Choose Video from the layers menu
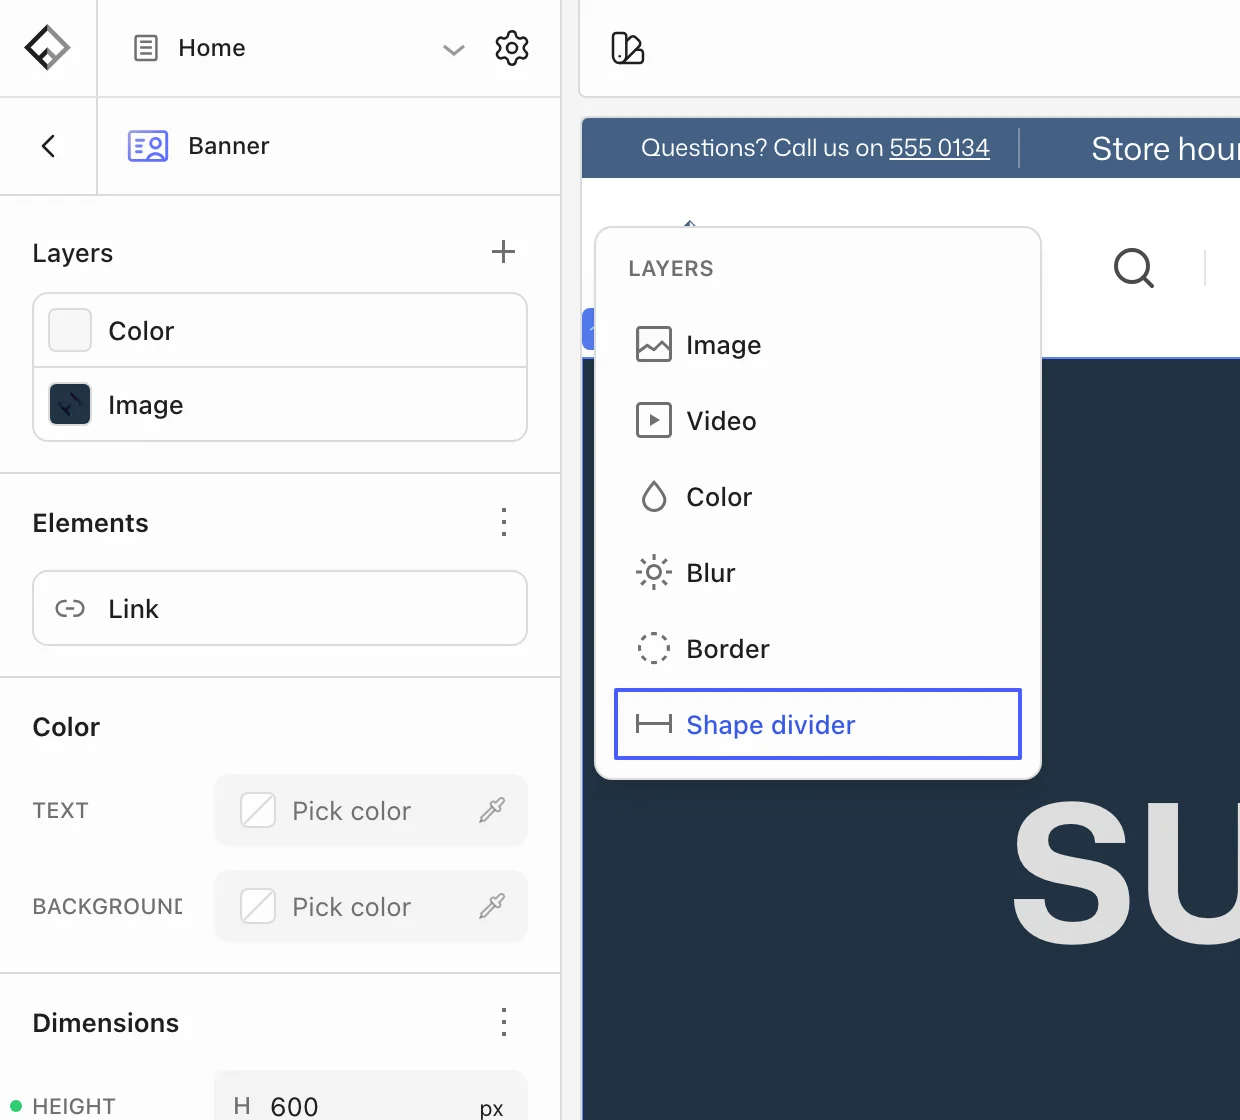Screen dimensions: 1240x1120 [x=818, y=421]
